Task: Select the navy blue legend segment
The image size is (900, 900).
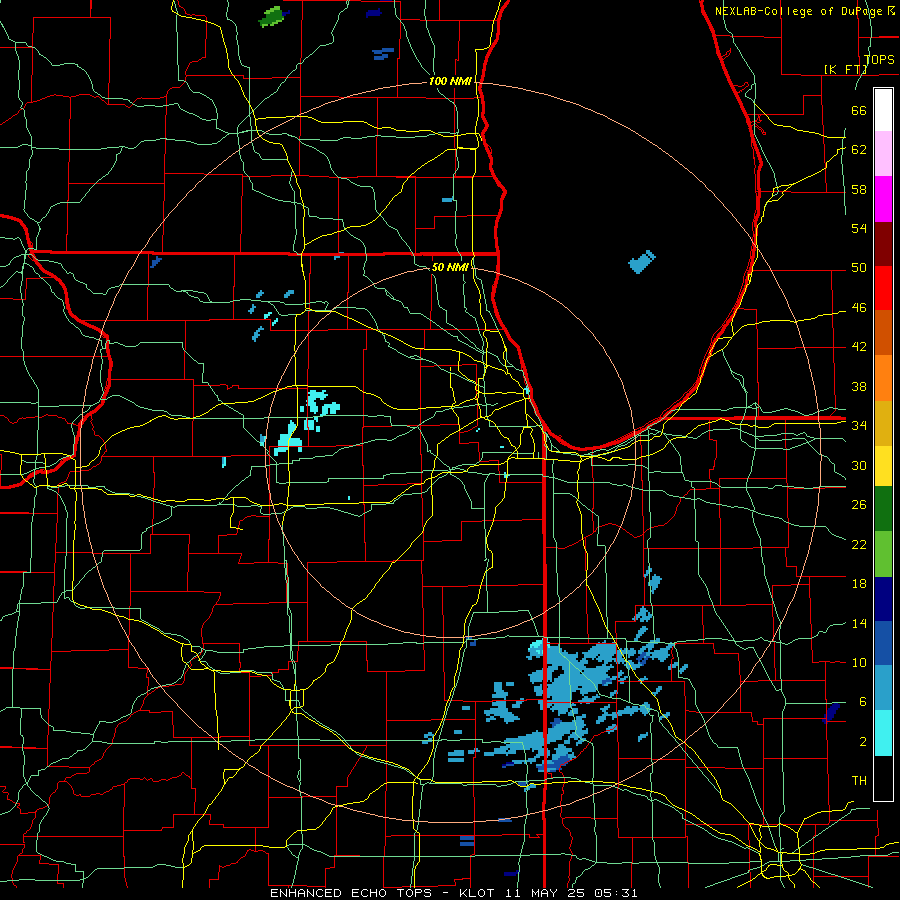Action: [x=883, y=599]
